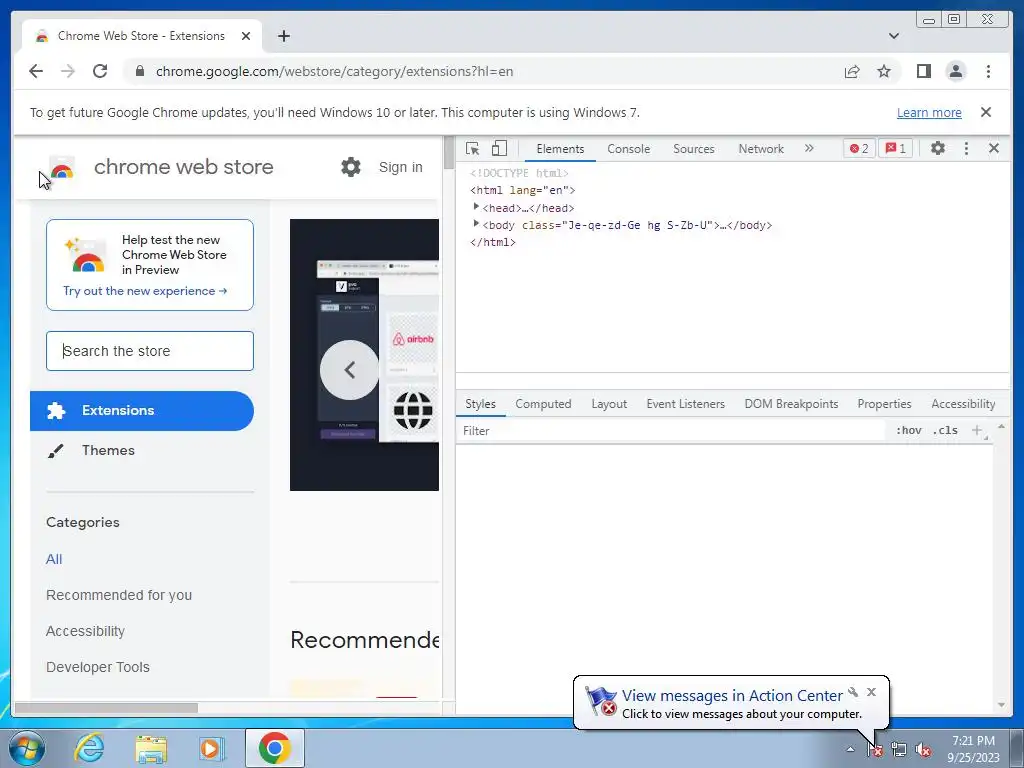The width and height of the screenshot is (1024, 768).
Task: Reload the current page
Action: pos(100,71)
